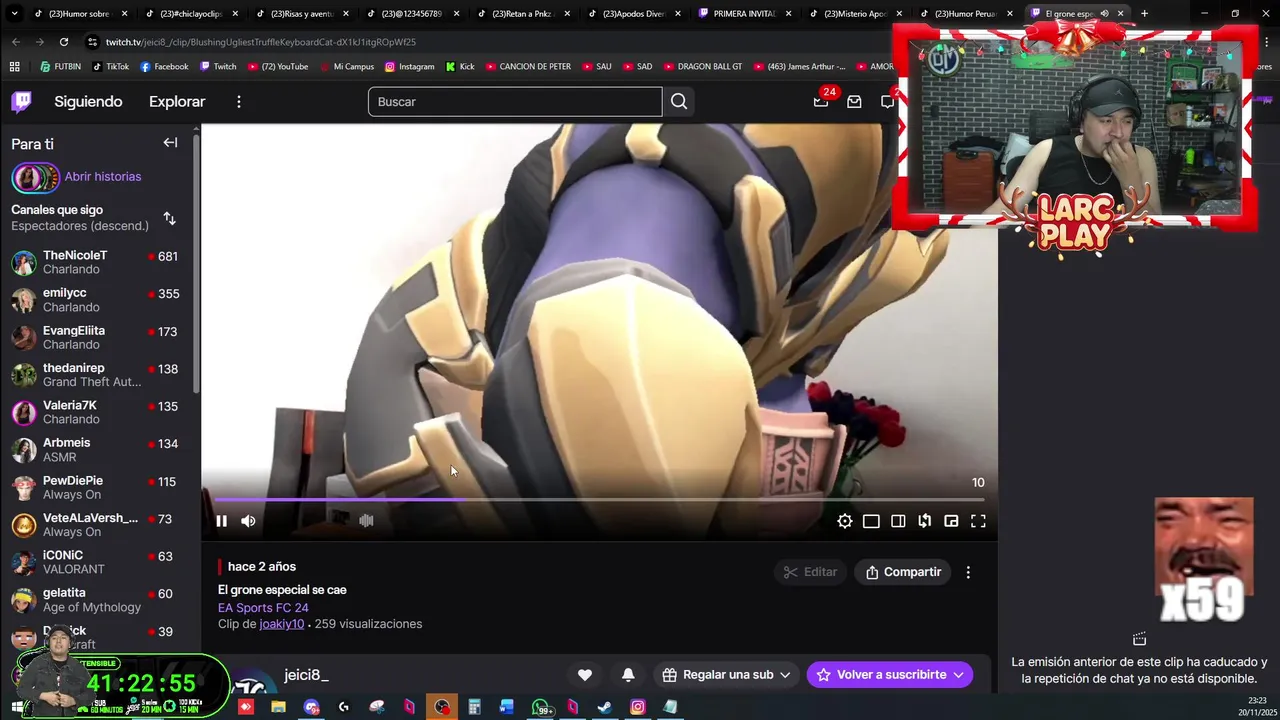This screenshot has height=720, width=1280.
Task: Collapse the Para ti sidebar
Action: (170, 143)
